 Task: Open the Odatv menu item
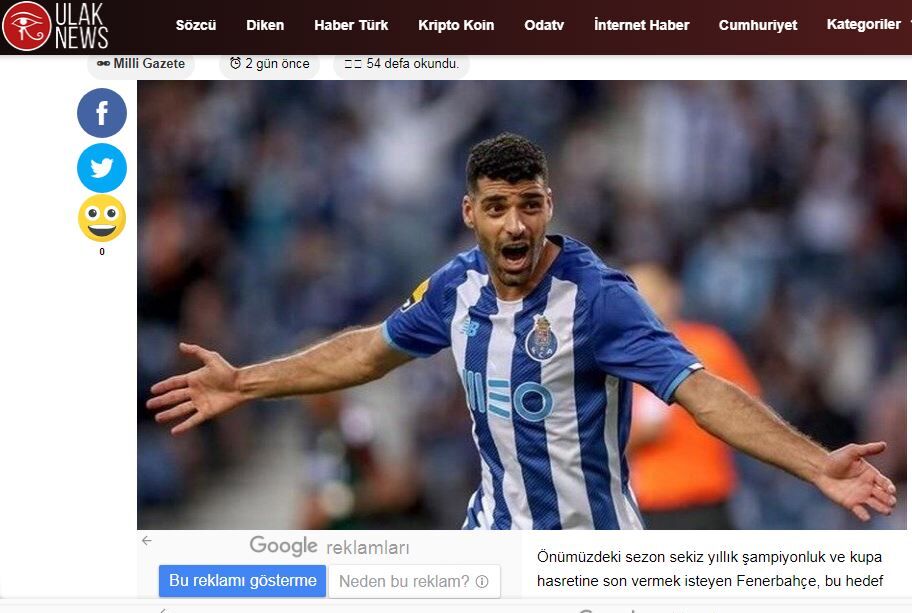pos(544,25)
